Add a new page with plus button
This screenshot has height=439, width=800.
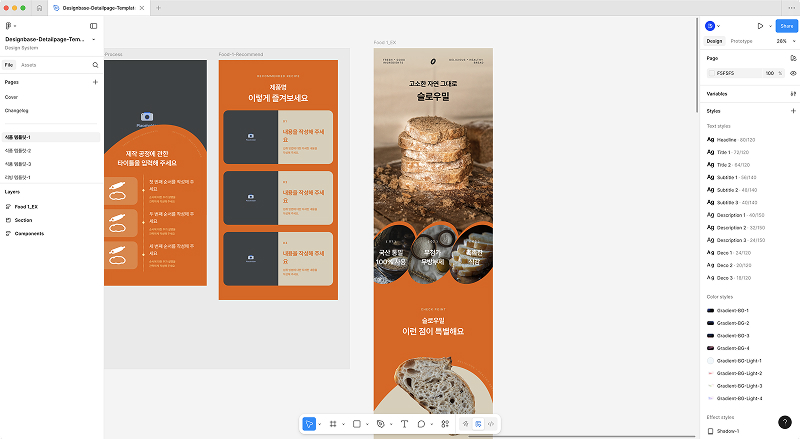(x=95, y=82)
